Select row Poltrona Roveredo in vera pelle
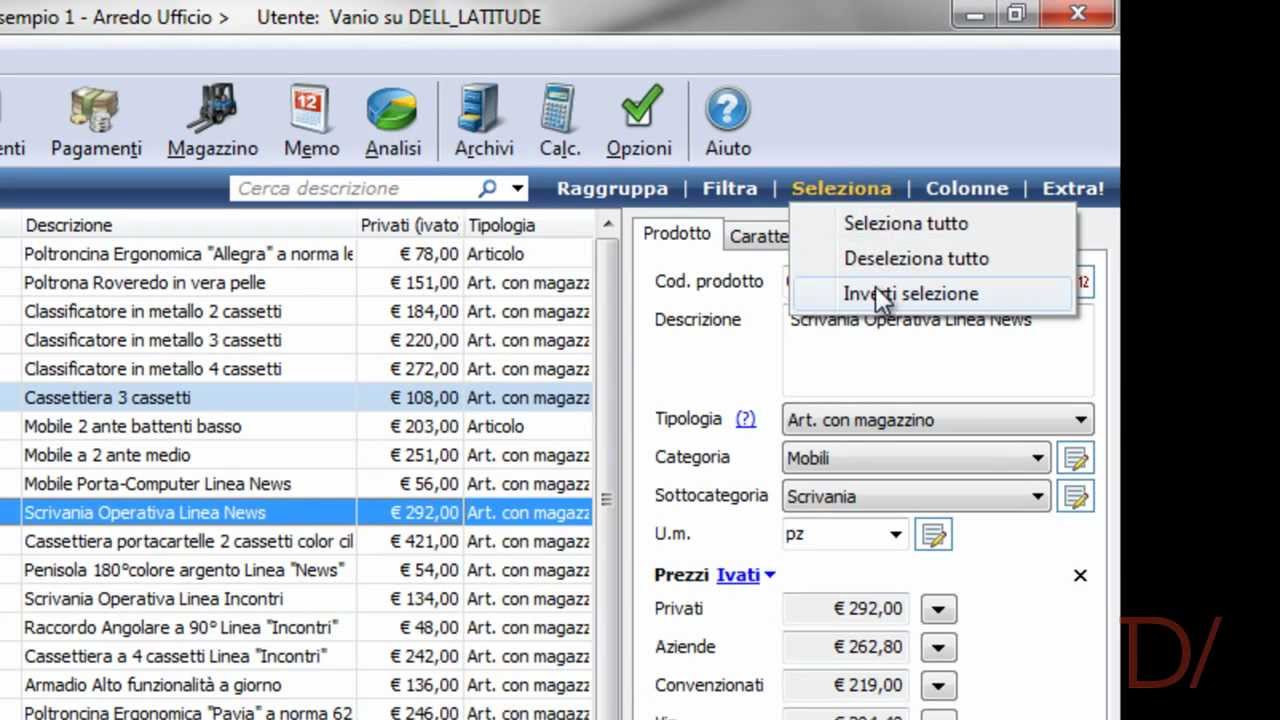The height and width of the screenshot is (720, 1280). [296, 283]
